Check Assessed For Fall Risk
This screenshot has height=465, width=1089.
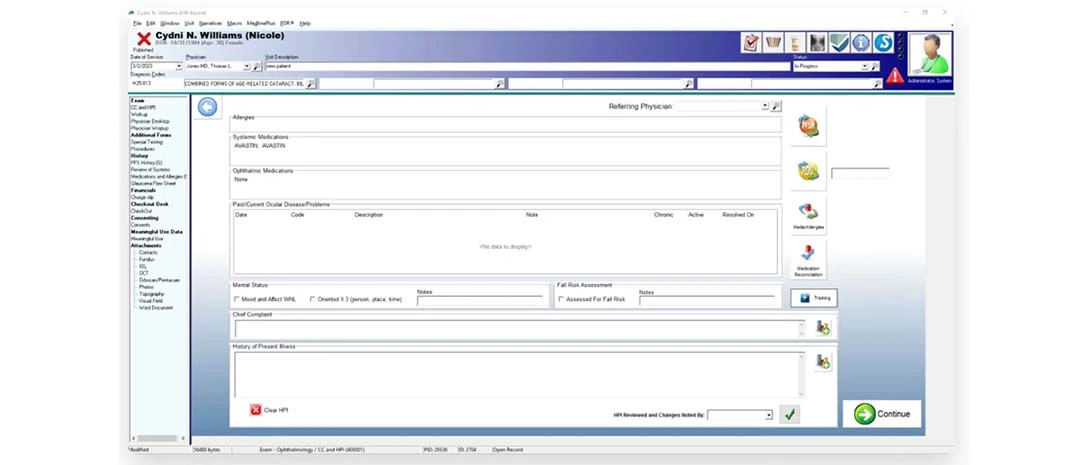pos(561,299)
